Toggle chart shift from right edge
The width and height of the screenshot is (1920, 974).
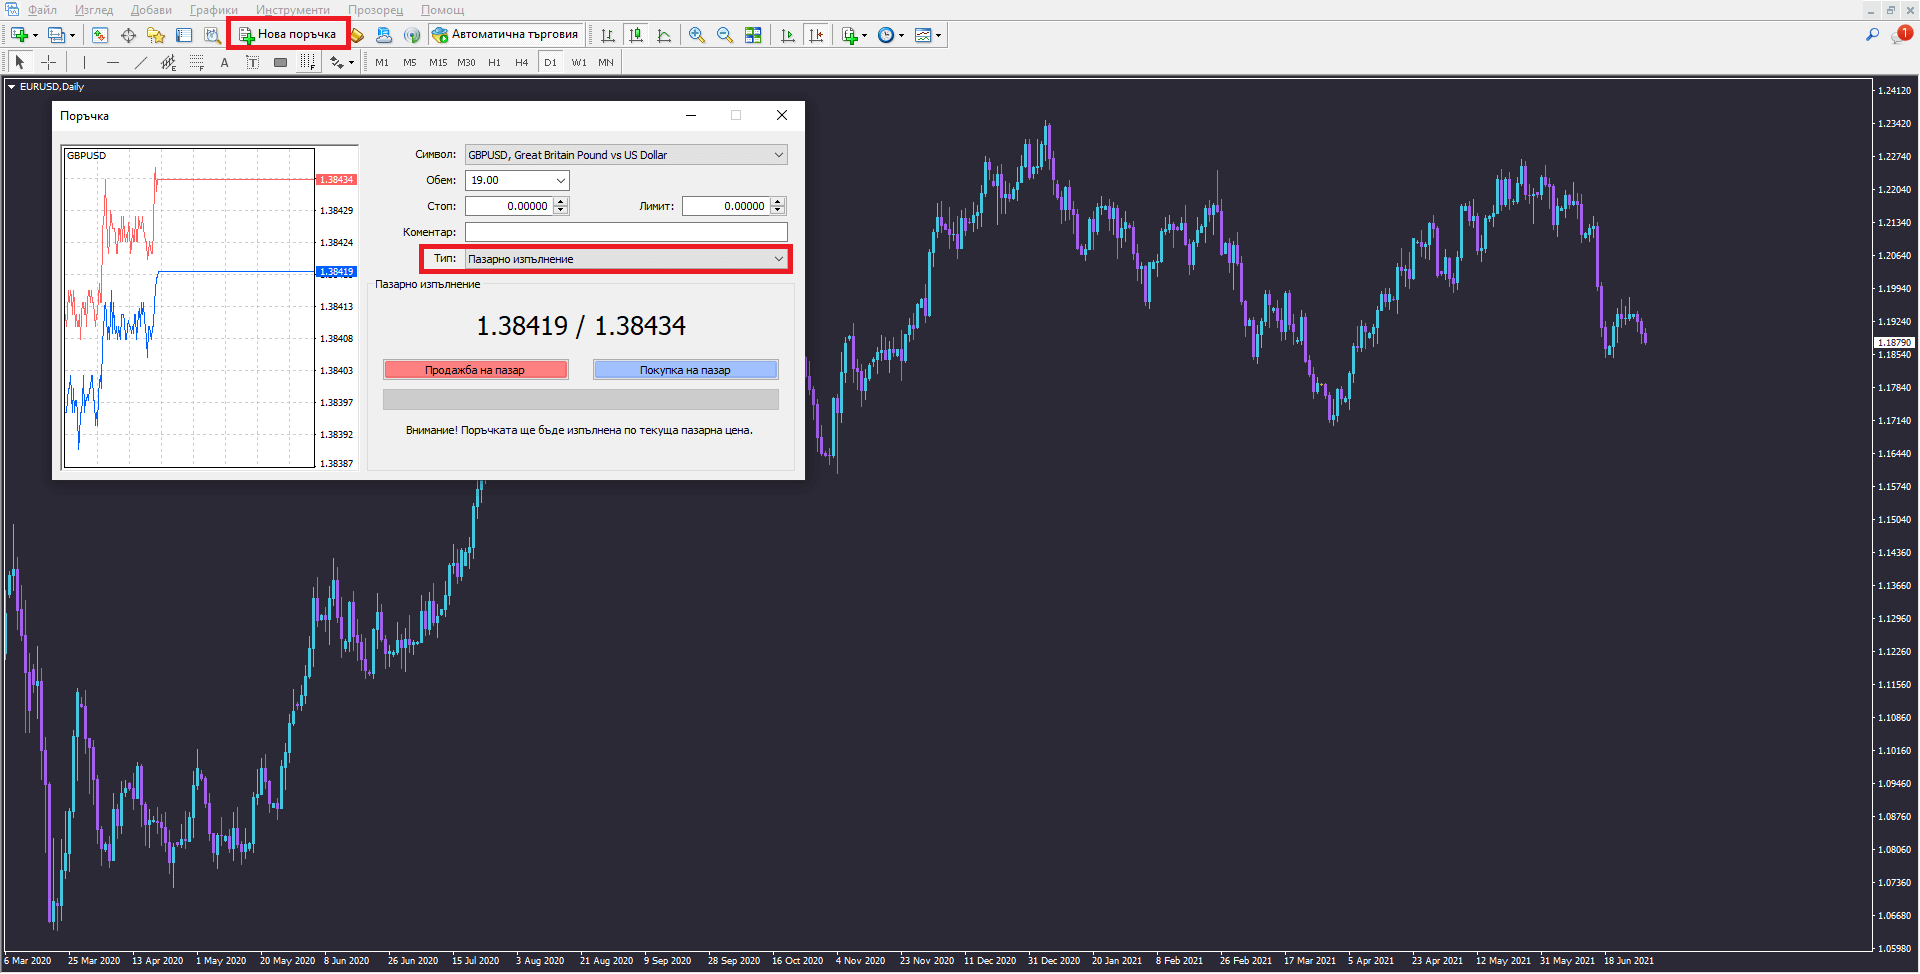coord(816,35)
